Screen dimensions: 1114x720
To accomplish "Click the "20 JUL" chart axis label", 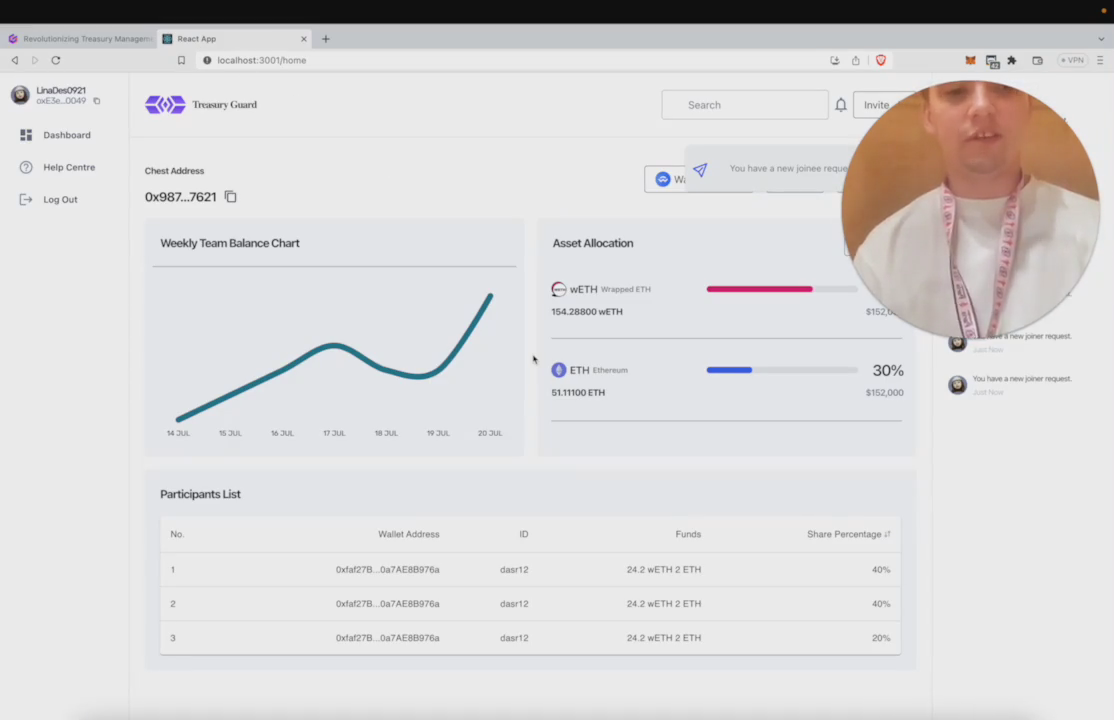I will [x=490, y=434].
